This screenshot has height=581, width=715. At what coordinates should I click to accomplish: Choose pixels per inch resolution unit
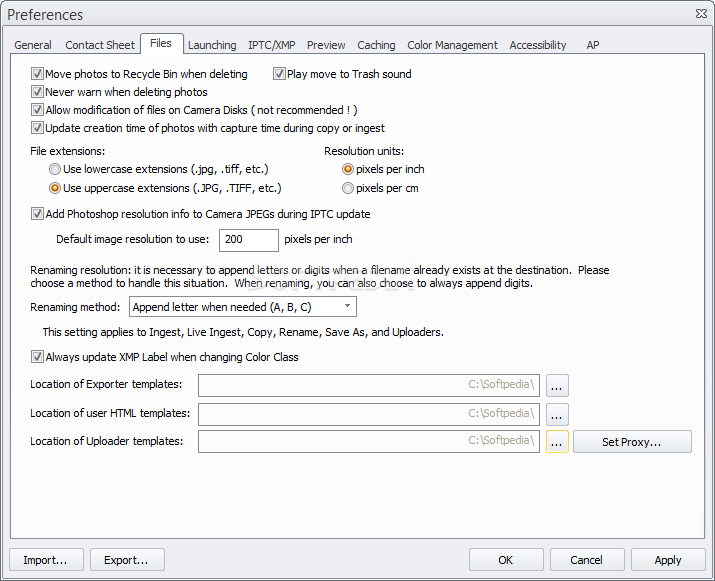click(348, 169)
